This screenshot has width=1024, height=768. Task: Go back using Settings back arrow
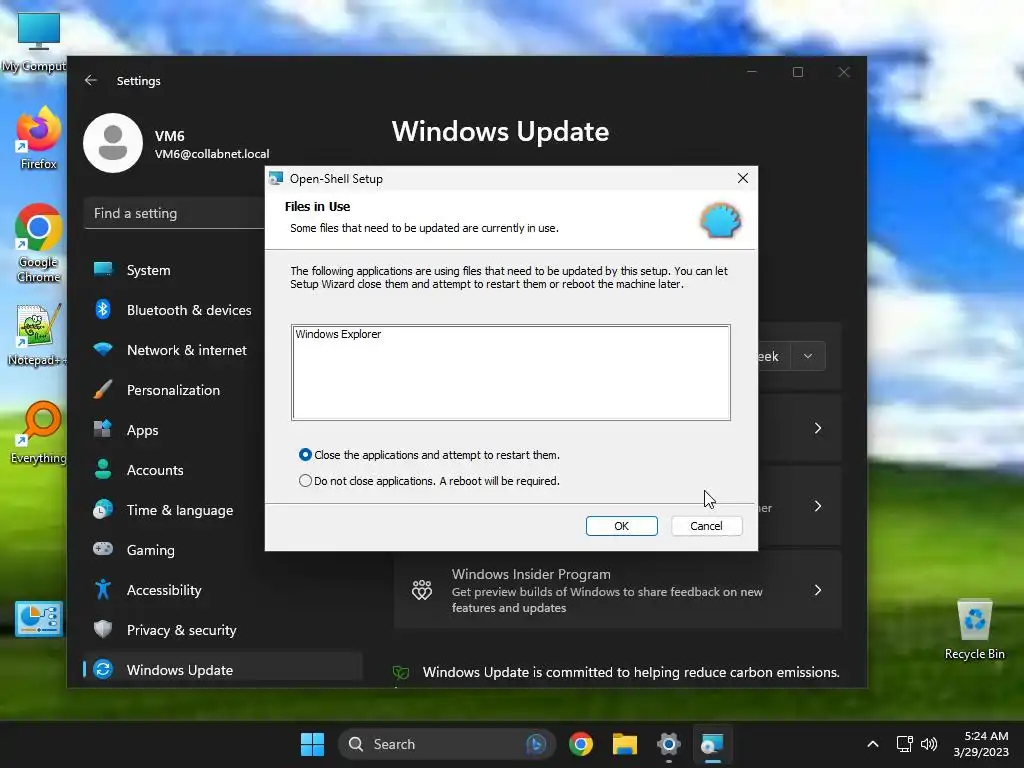tap(91, 80)
